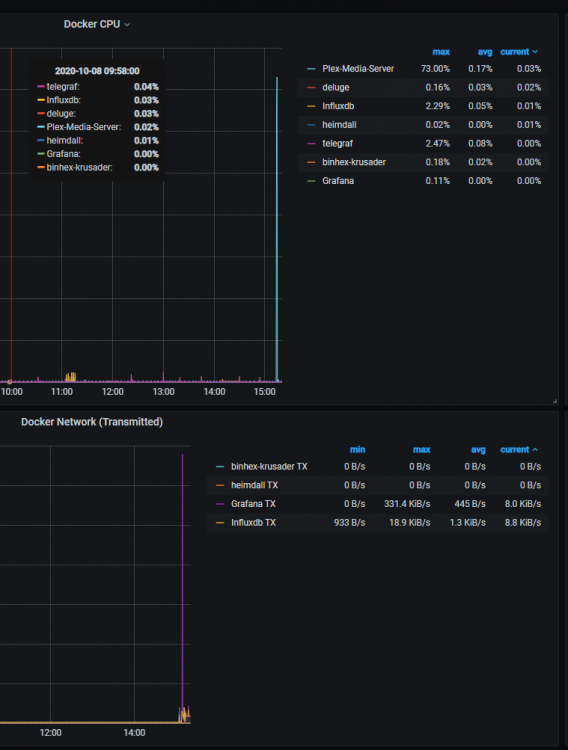The height and width of the screenshot is (750, 568).
Task: Toggle heimdall TX series
Action: click(254, 485)
